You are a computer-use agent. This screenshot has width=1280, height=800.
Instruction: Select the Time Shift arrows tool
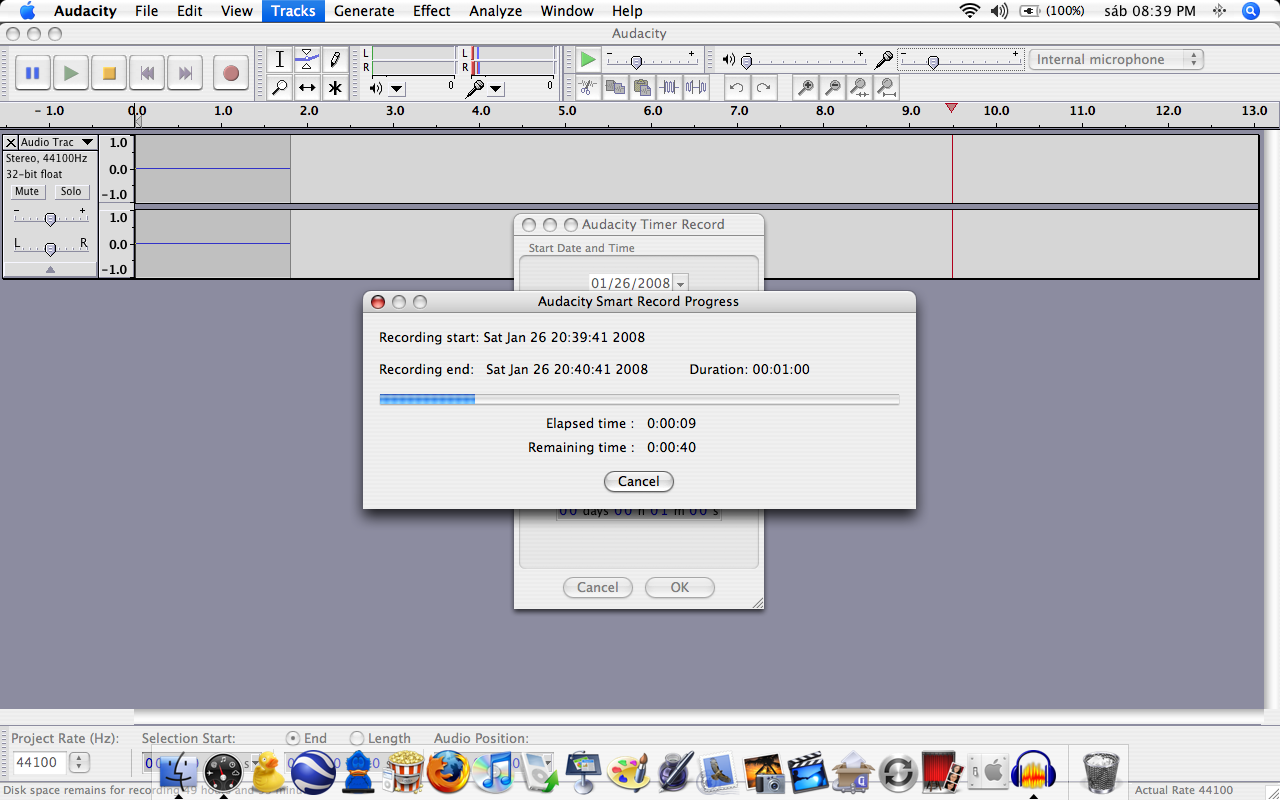[308, 88]
